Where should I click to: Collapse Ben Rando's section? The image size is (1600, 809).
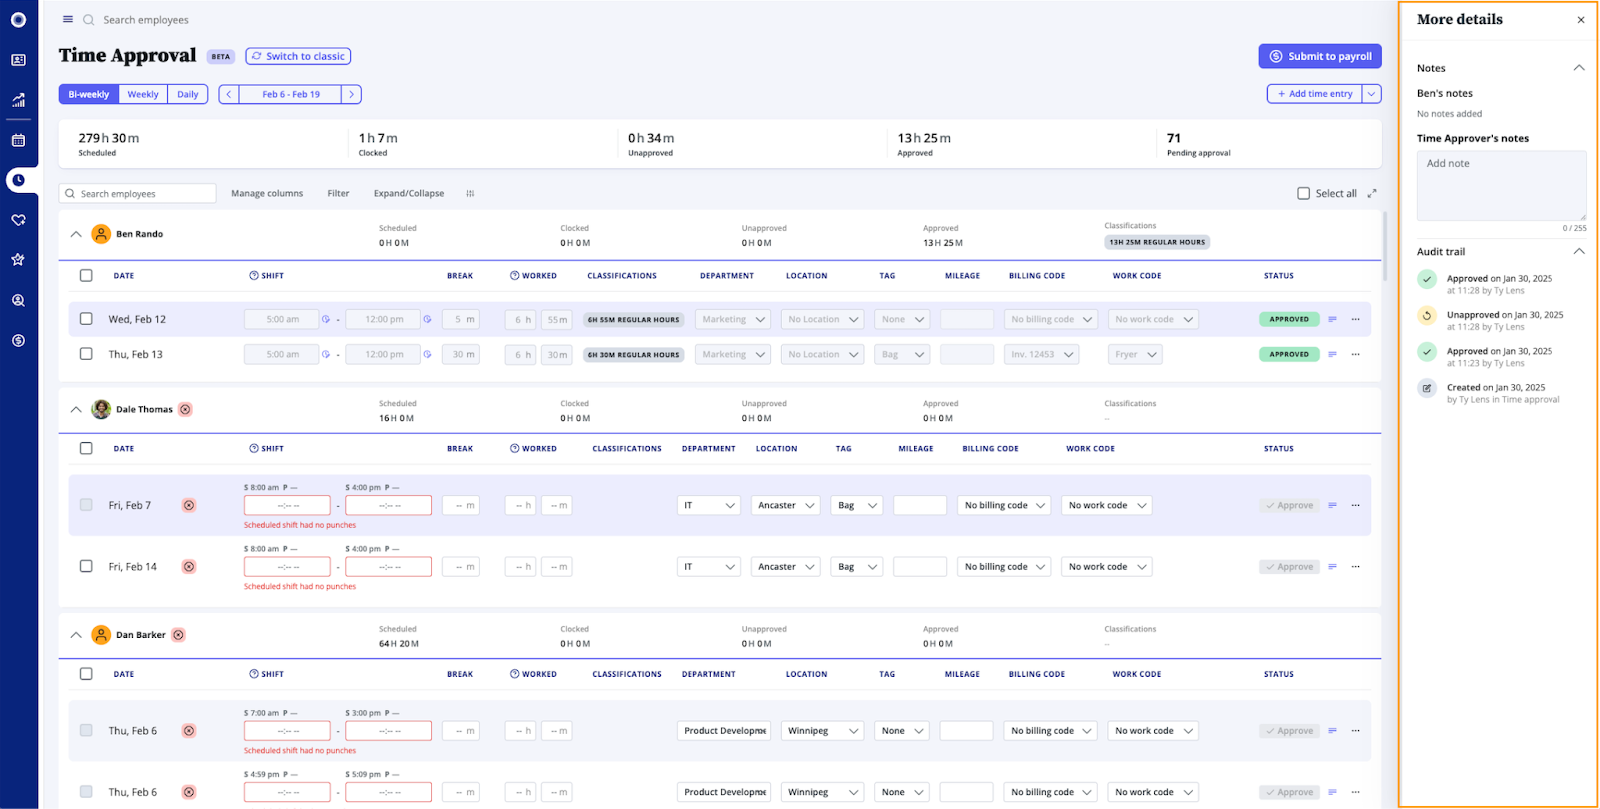point(76,234)
